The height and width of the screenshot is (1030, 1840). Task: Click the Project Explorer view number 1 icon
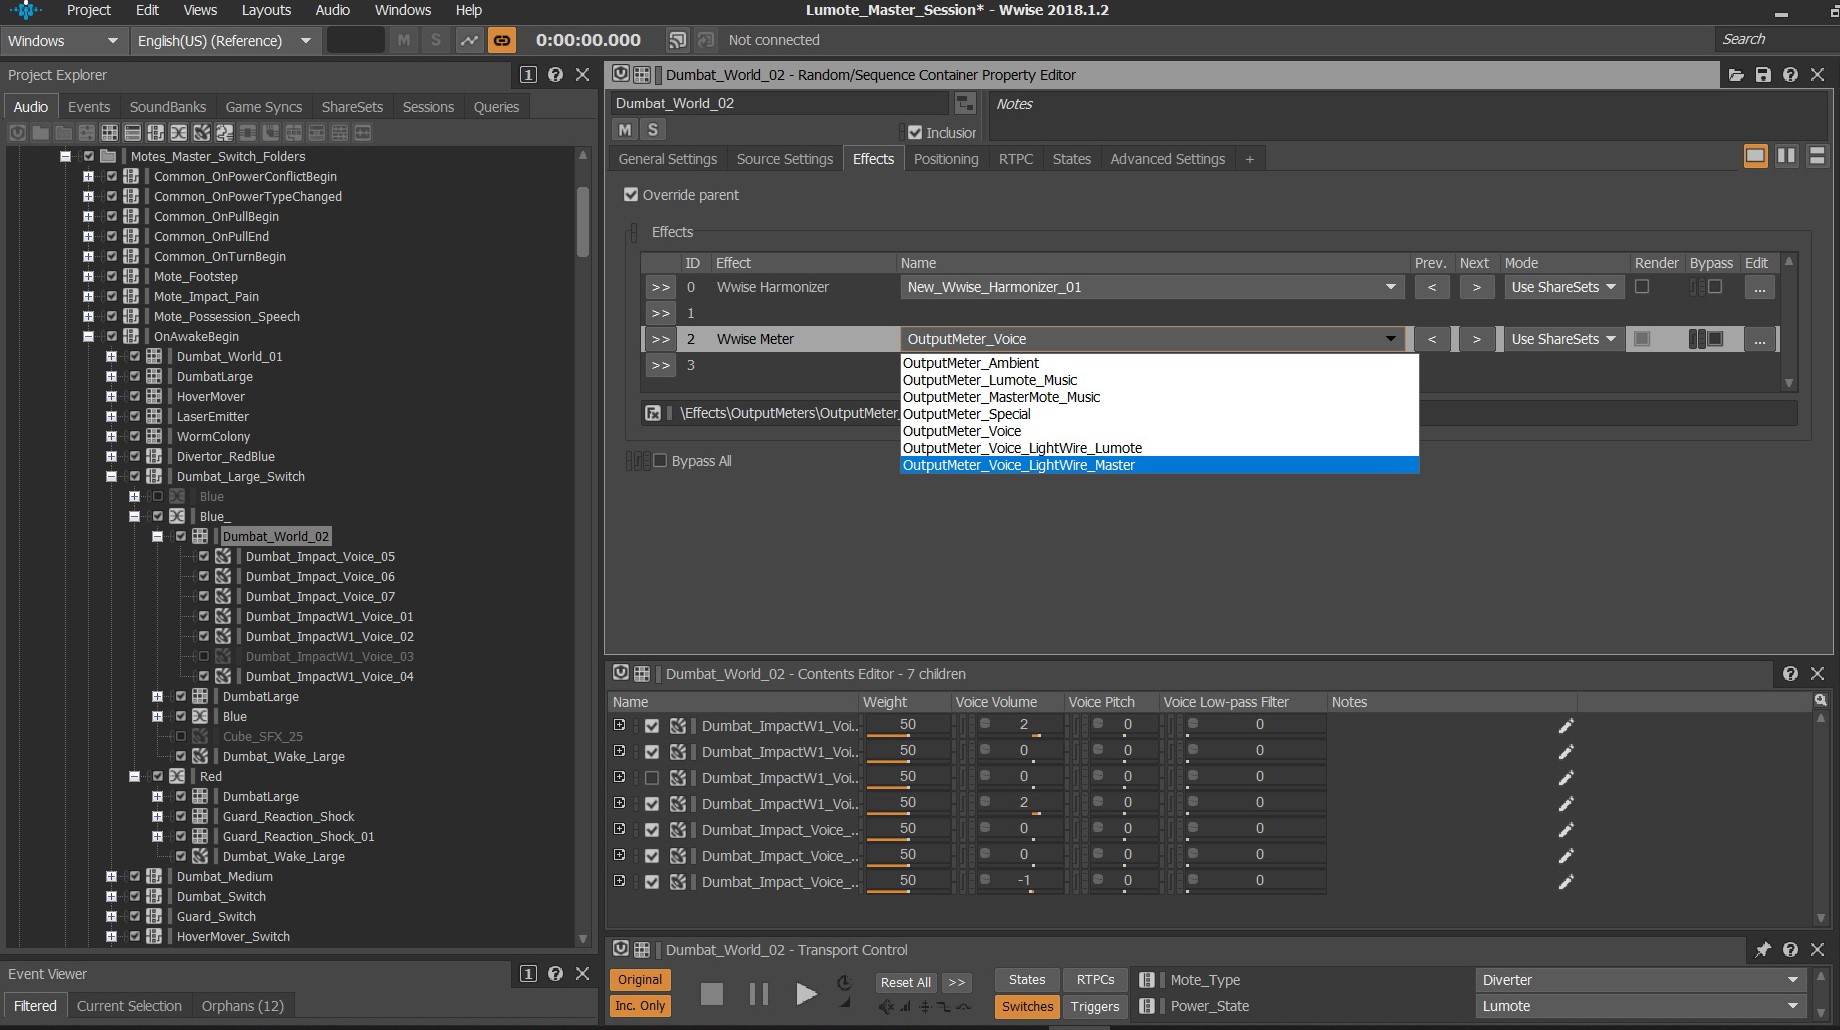point(529,75)
